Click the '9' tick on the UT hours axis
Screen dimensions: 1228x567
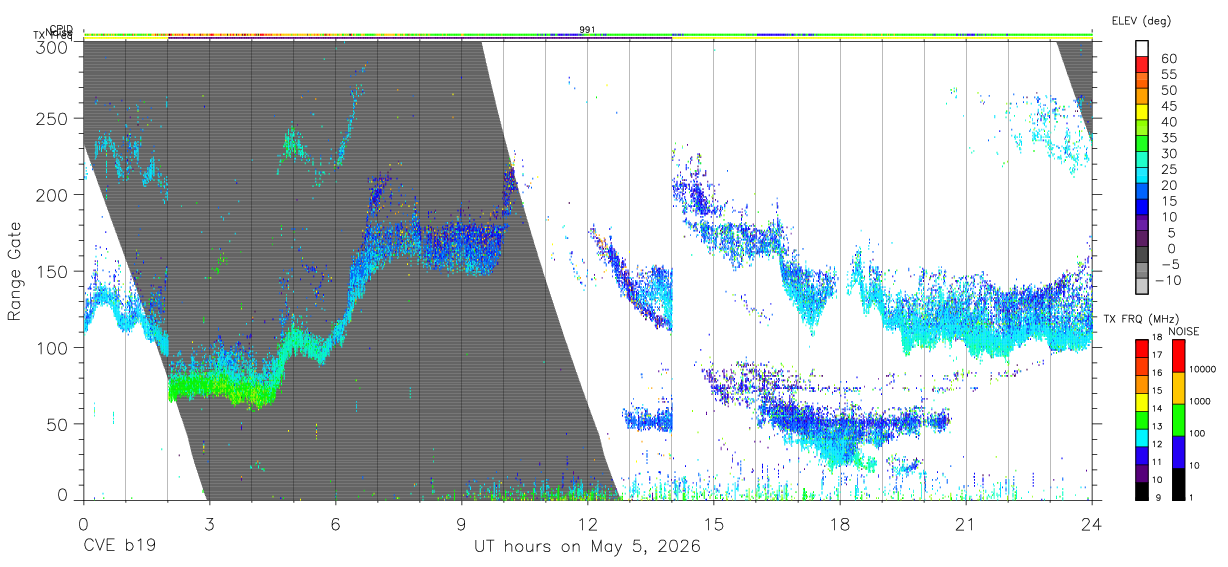coord(461,523)
